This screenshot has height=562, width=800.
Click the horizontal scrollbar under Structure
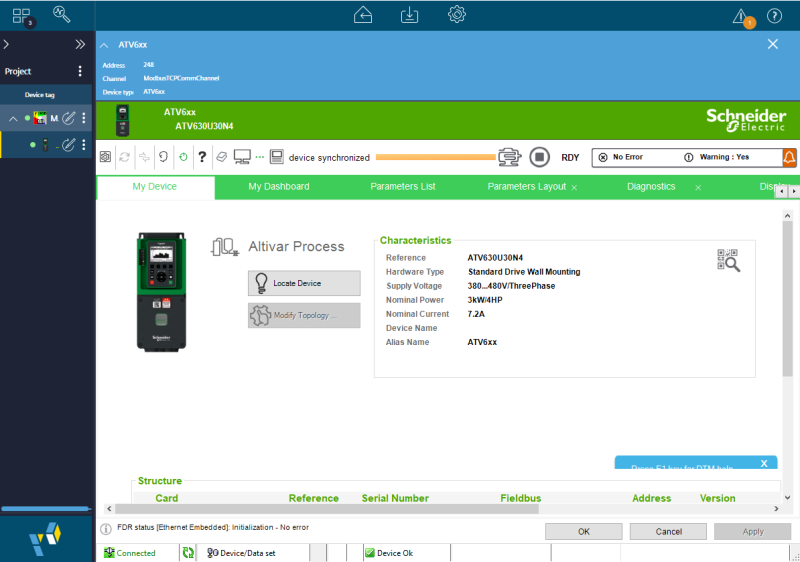click(400, 508)
